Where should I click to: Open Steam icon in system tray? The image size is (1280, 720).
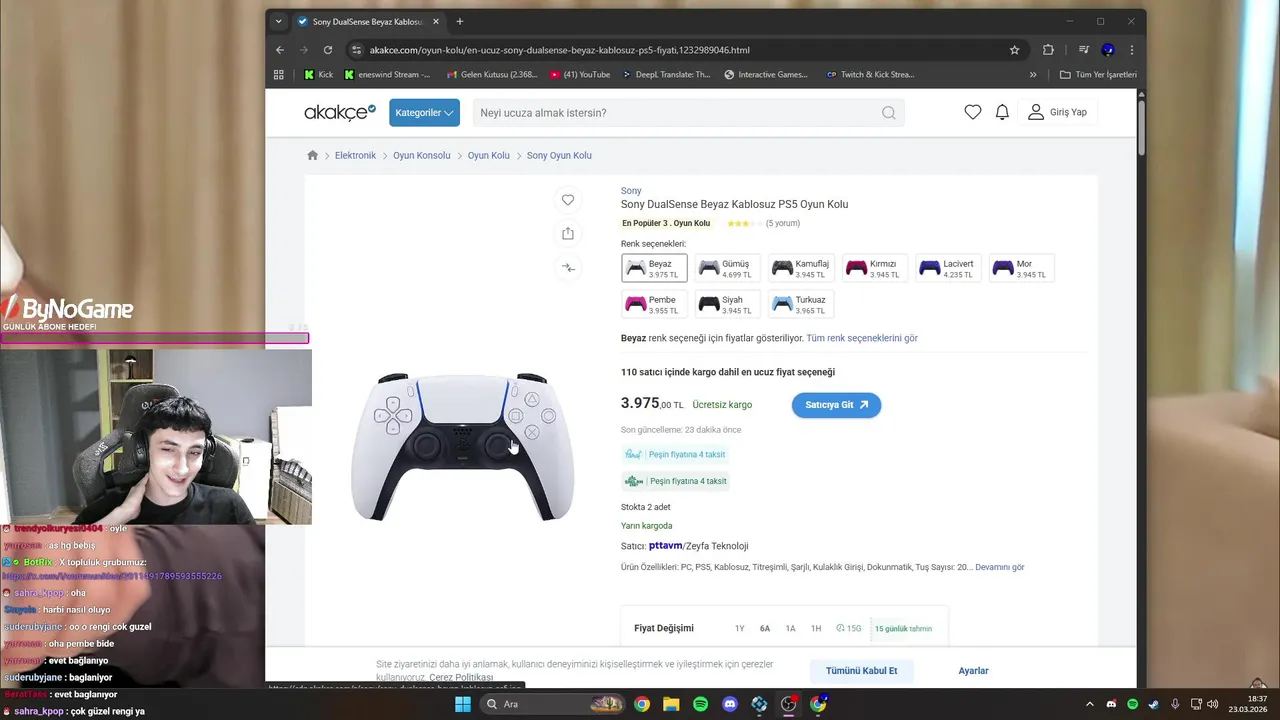click(x=1153, y=704)
